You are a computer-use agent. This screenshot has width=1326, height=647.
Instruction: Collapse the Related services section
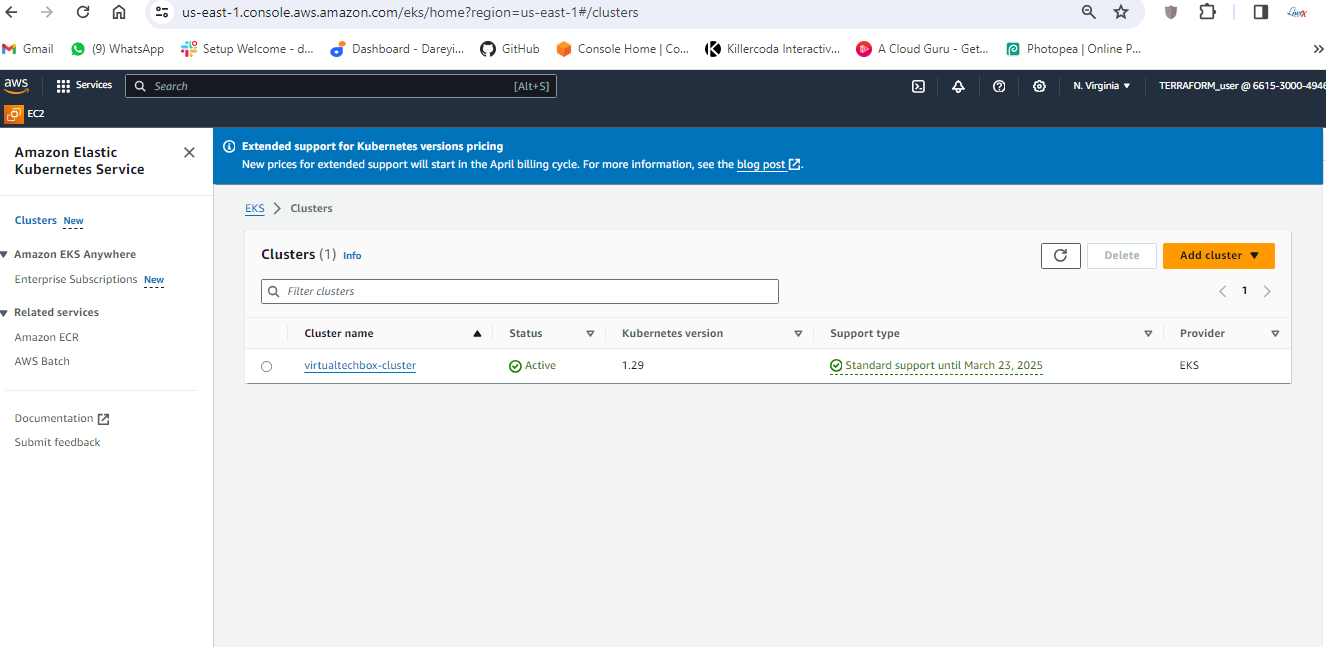(5, 313)
